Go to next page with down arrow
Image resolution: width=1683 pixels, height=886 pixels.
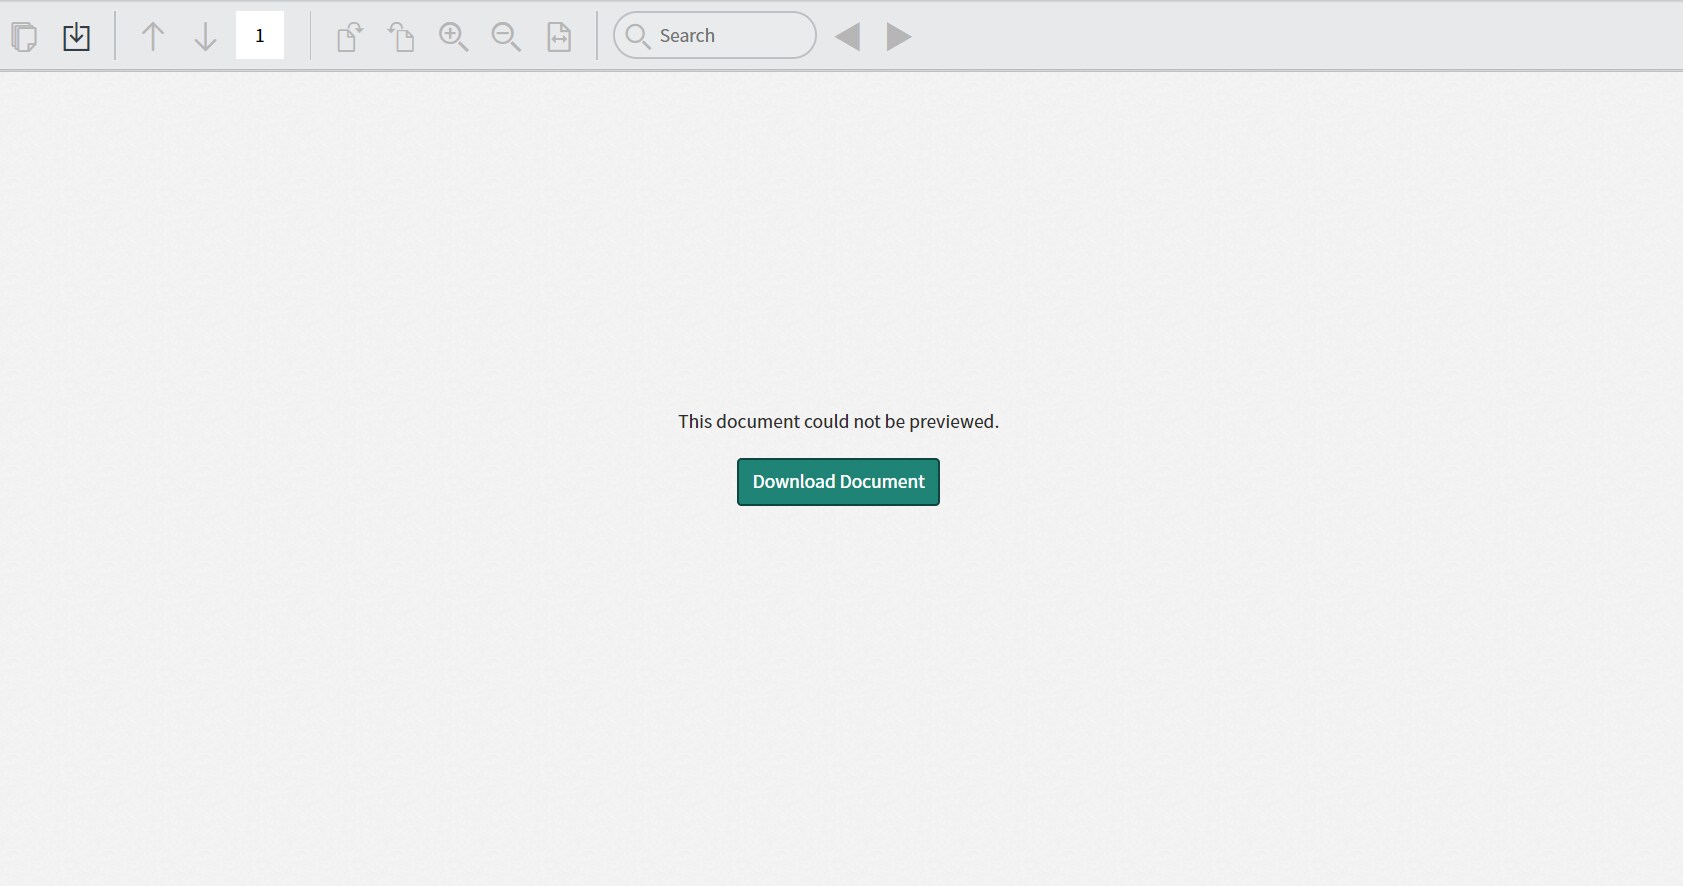[x=205, y=37]
